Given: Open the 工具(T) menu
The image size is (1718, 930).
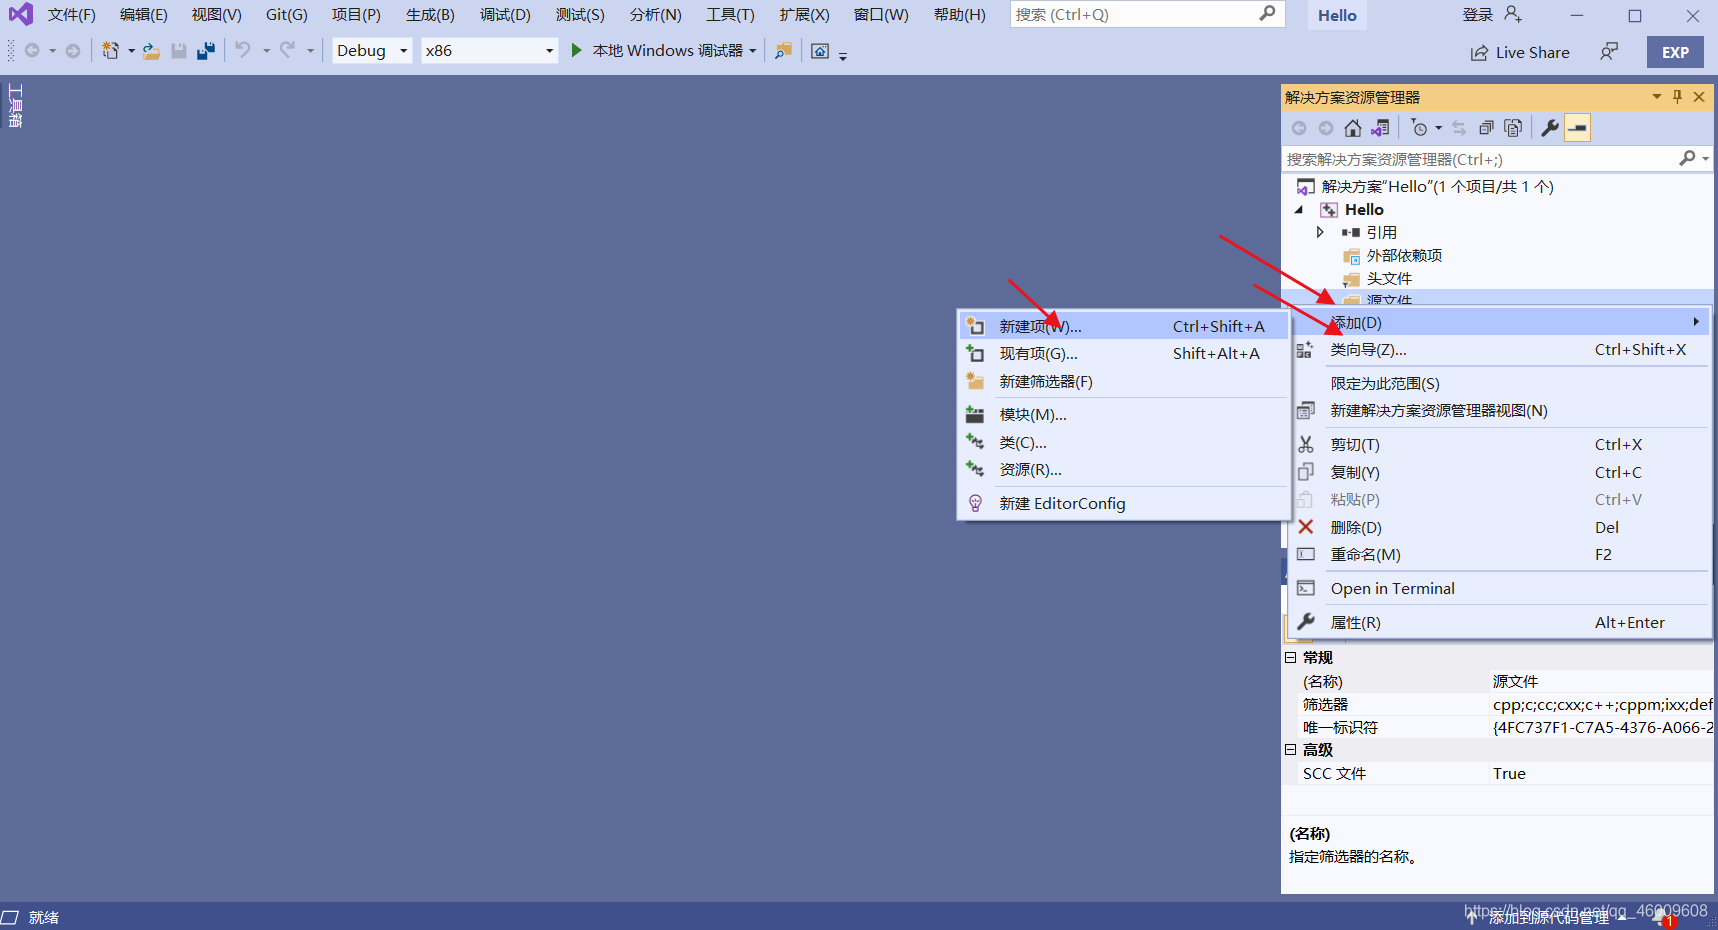Looking at the screenshot, I should click(x=731, y=15).
